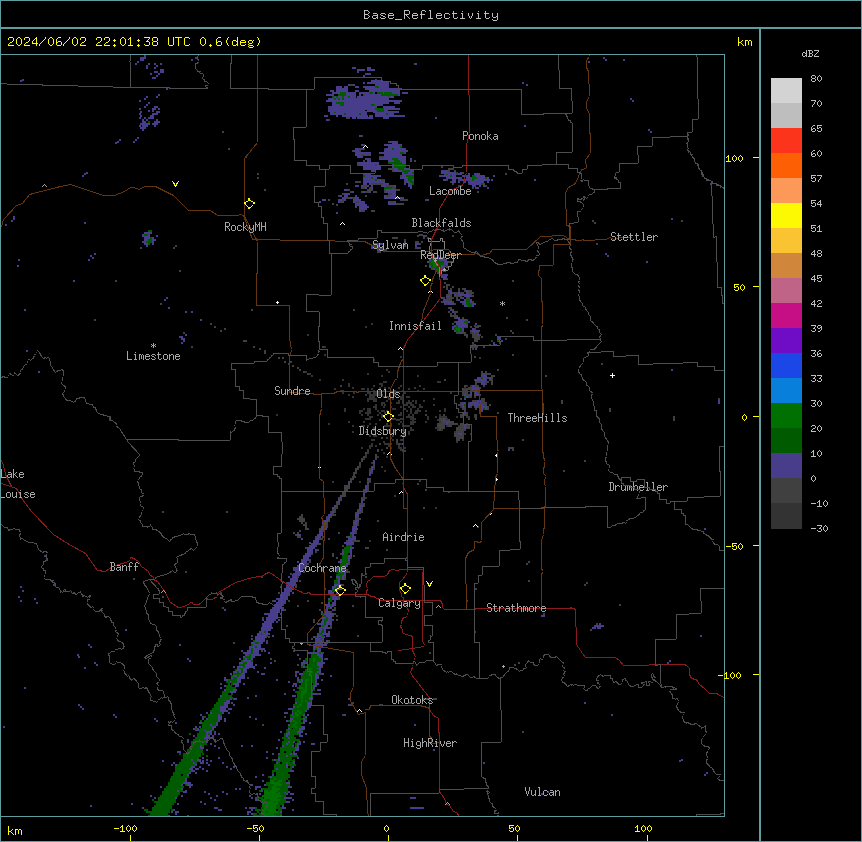This screenshot has width=862, height=842.
Task: Click the white 80 dBZ legend swatch
Action: [x=786, y=91]
